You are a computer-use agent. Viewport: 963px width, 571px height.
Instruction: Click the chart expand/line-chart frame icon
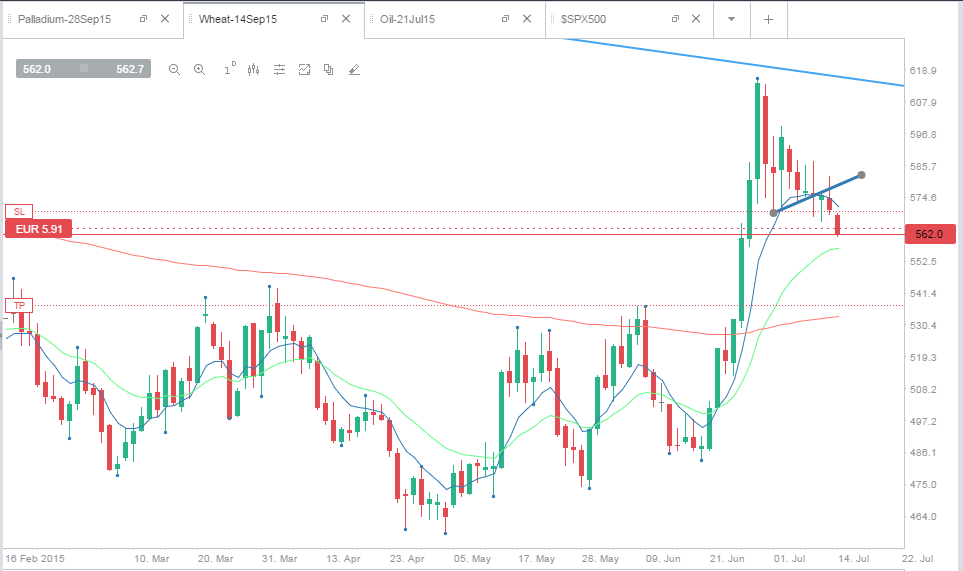(x=305, y=70)
